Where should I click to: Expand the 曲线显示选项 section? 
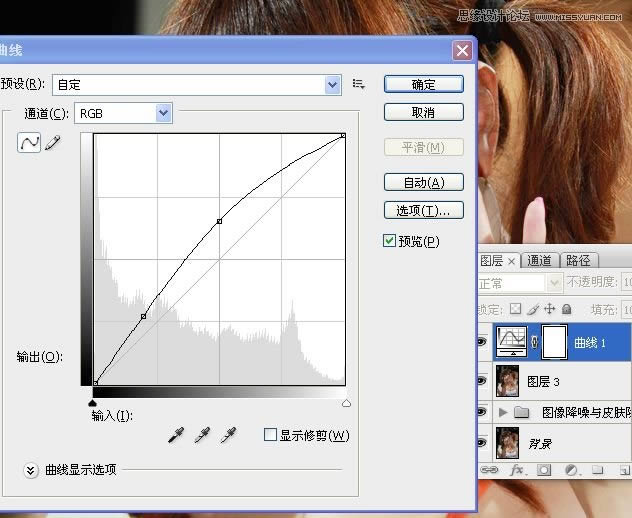[30, 469]
